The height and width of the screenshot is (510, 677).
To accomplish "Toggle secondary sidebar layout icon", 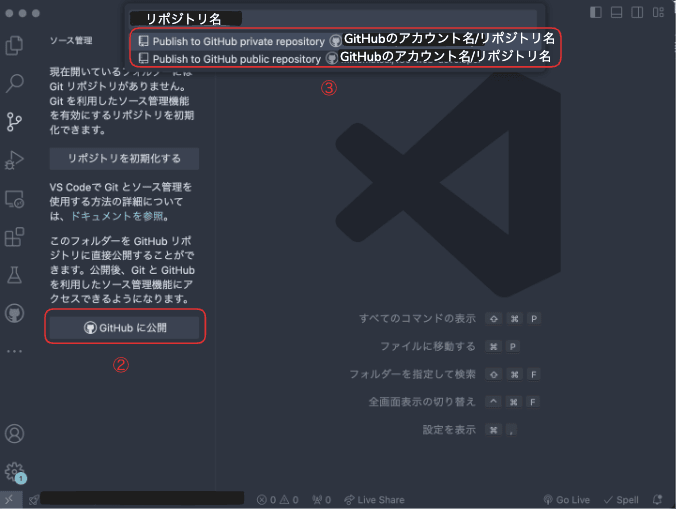I will click(x=637, y=12).
